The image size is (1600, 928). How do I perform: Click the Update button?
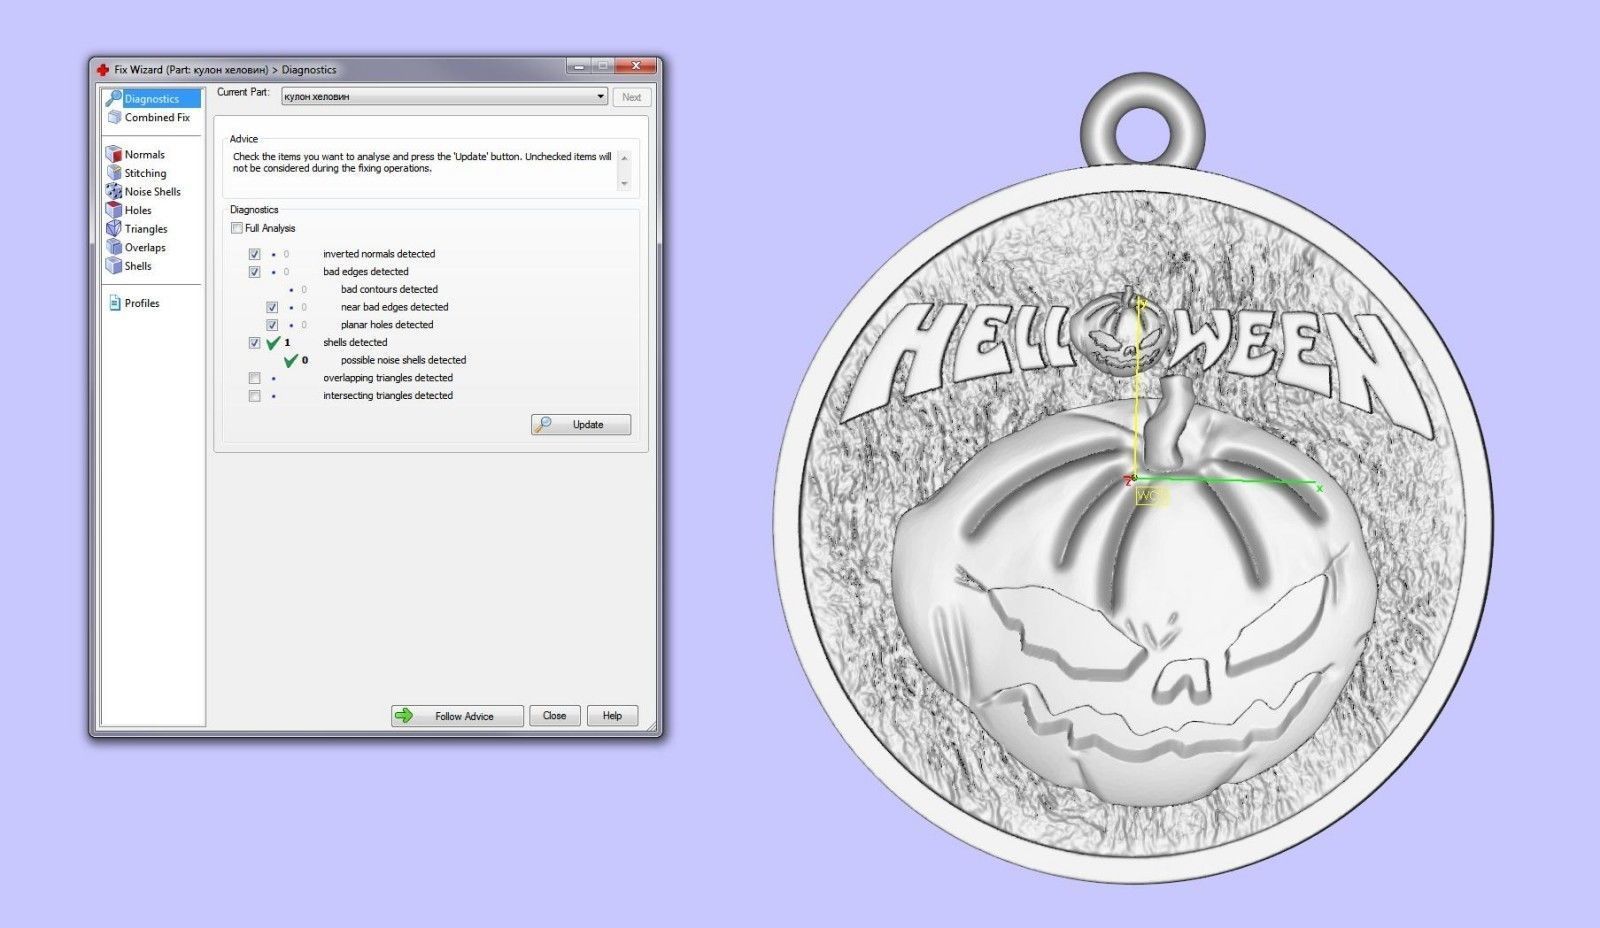[x=581, y=425]
